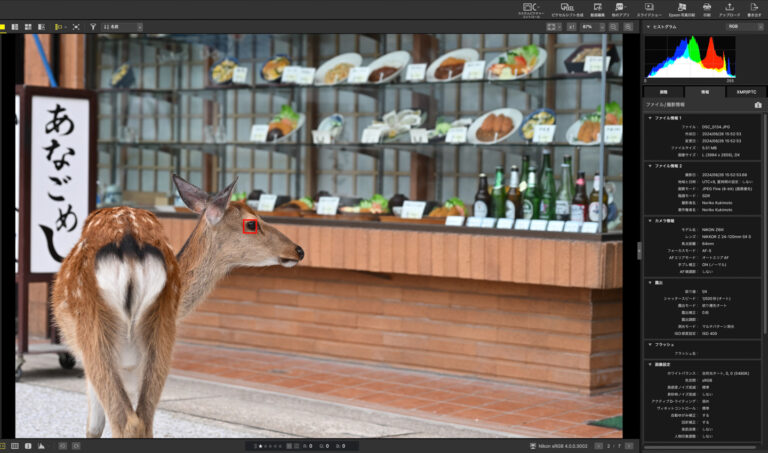Open the RGB channel dropdown in histogram

pyautogui.click(x=740, y=27)
